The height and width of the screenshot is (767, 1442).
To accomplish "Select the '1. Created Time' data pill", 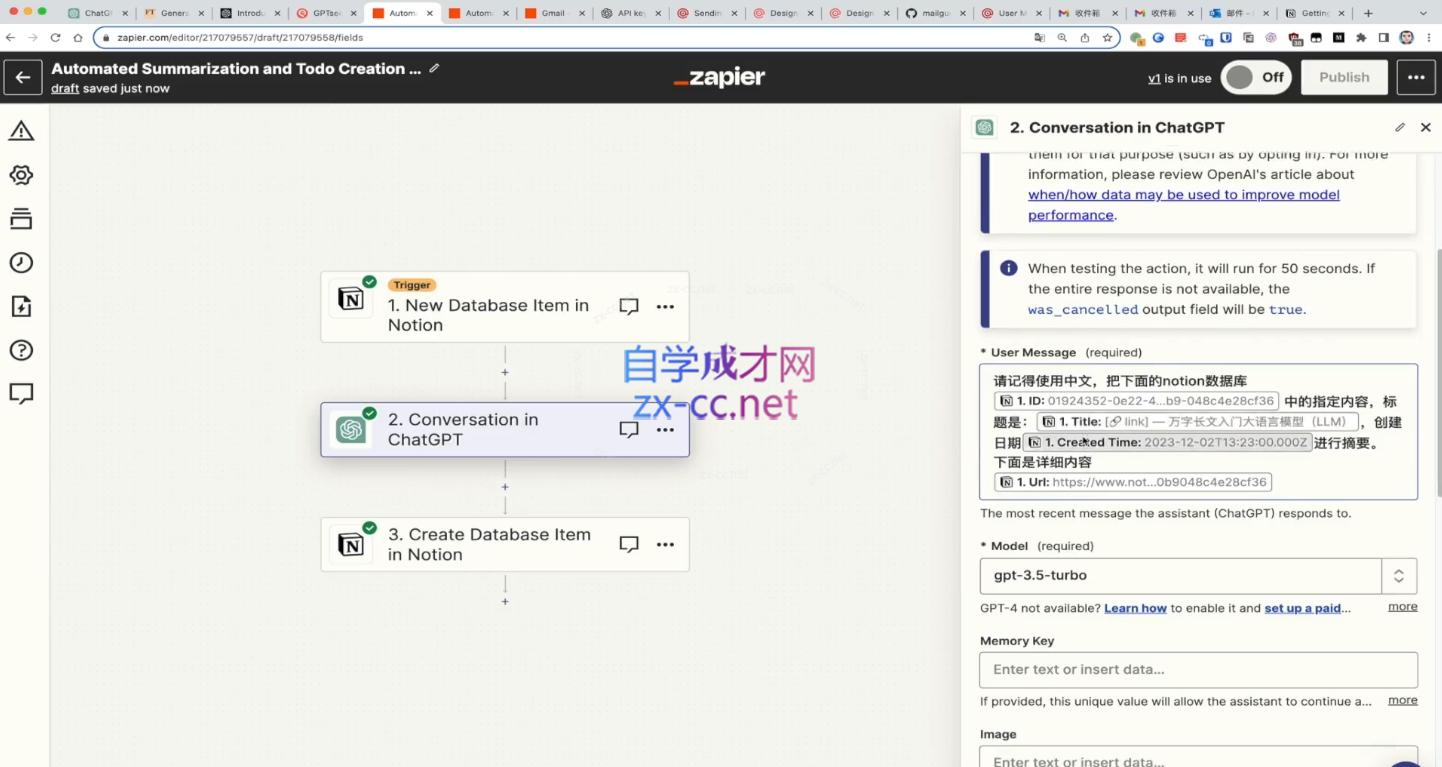I will click(1167, 442).
